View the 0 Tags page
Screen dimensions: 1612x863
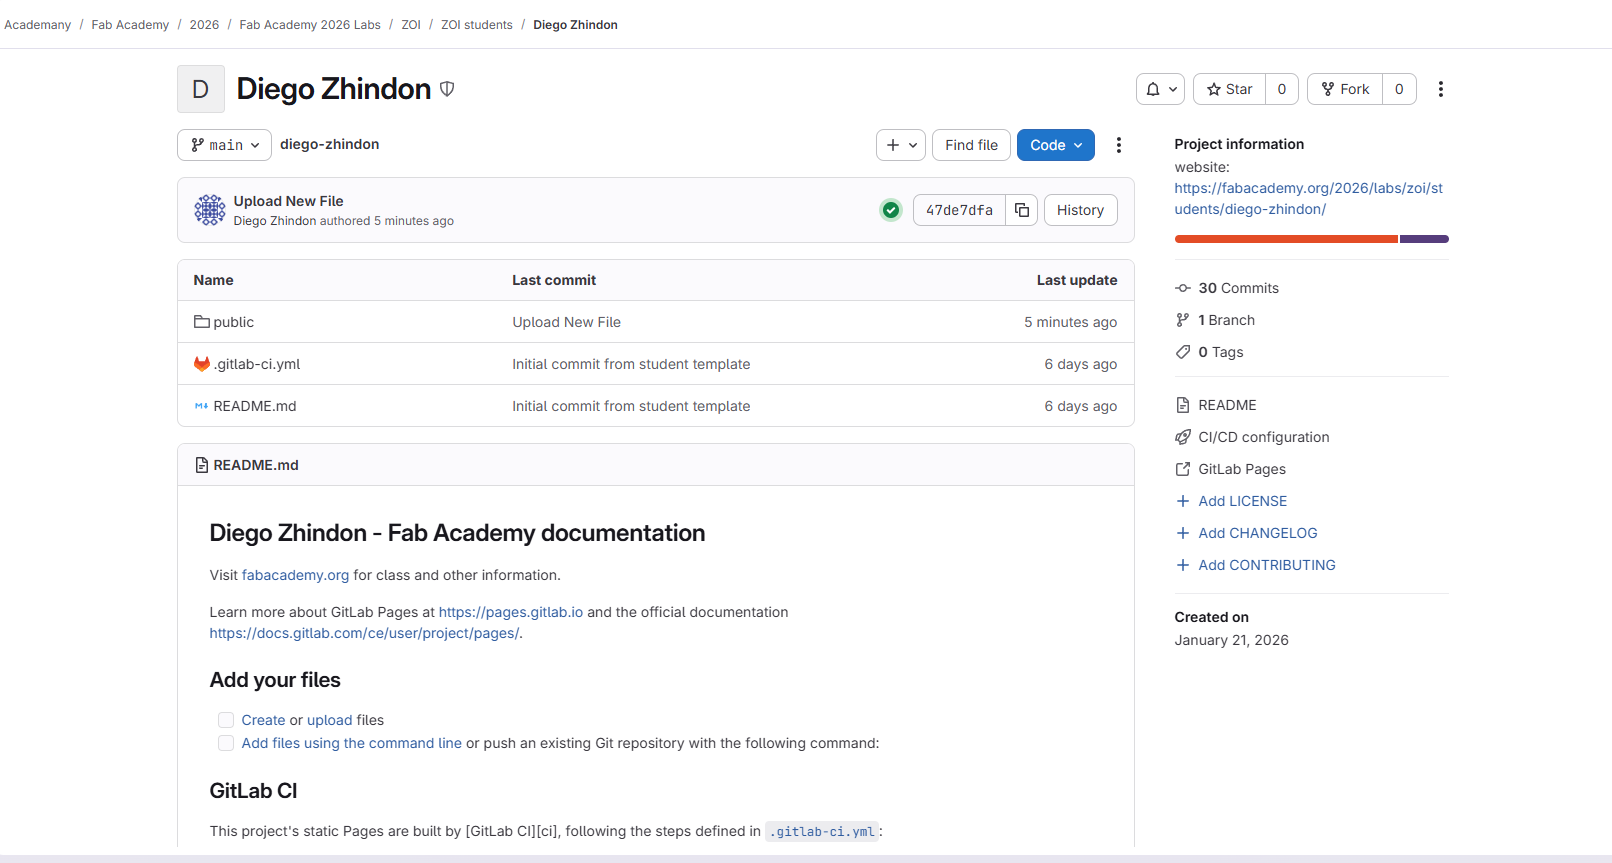coord(1221,352)
